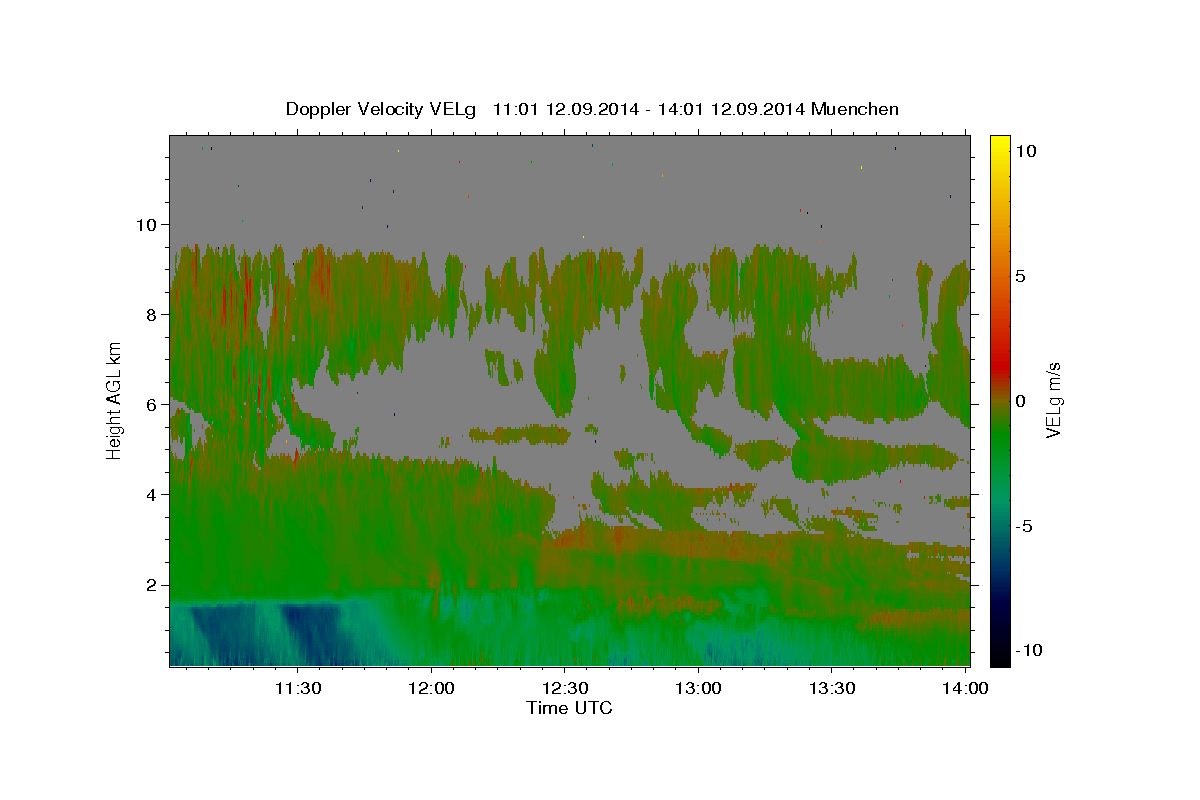Click the colorbar label '-5'
Screen dimensions: 1200x800
[1023, 526]
